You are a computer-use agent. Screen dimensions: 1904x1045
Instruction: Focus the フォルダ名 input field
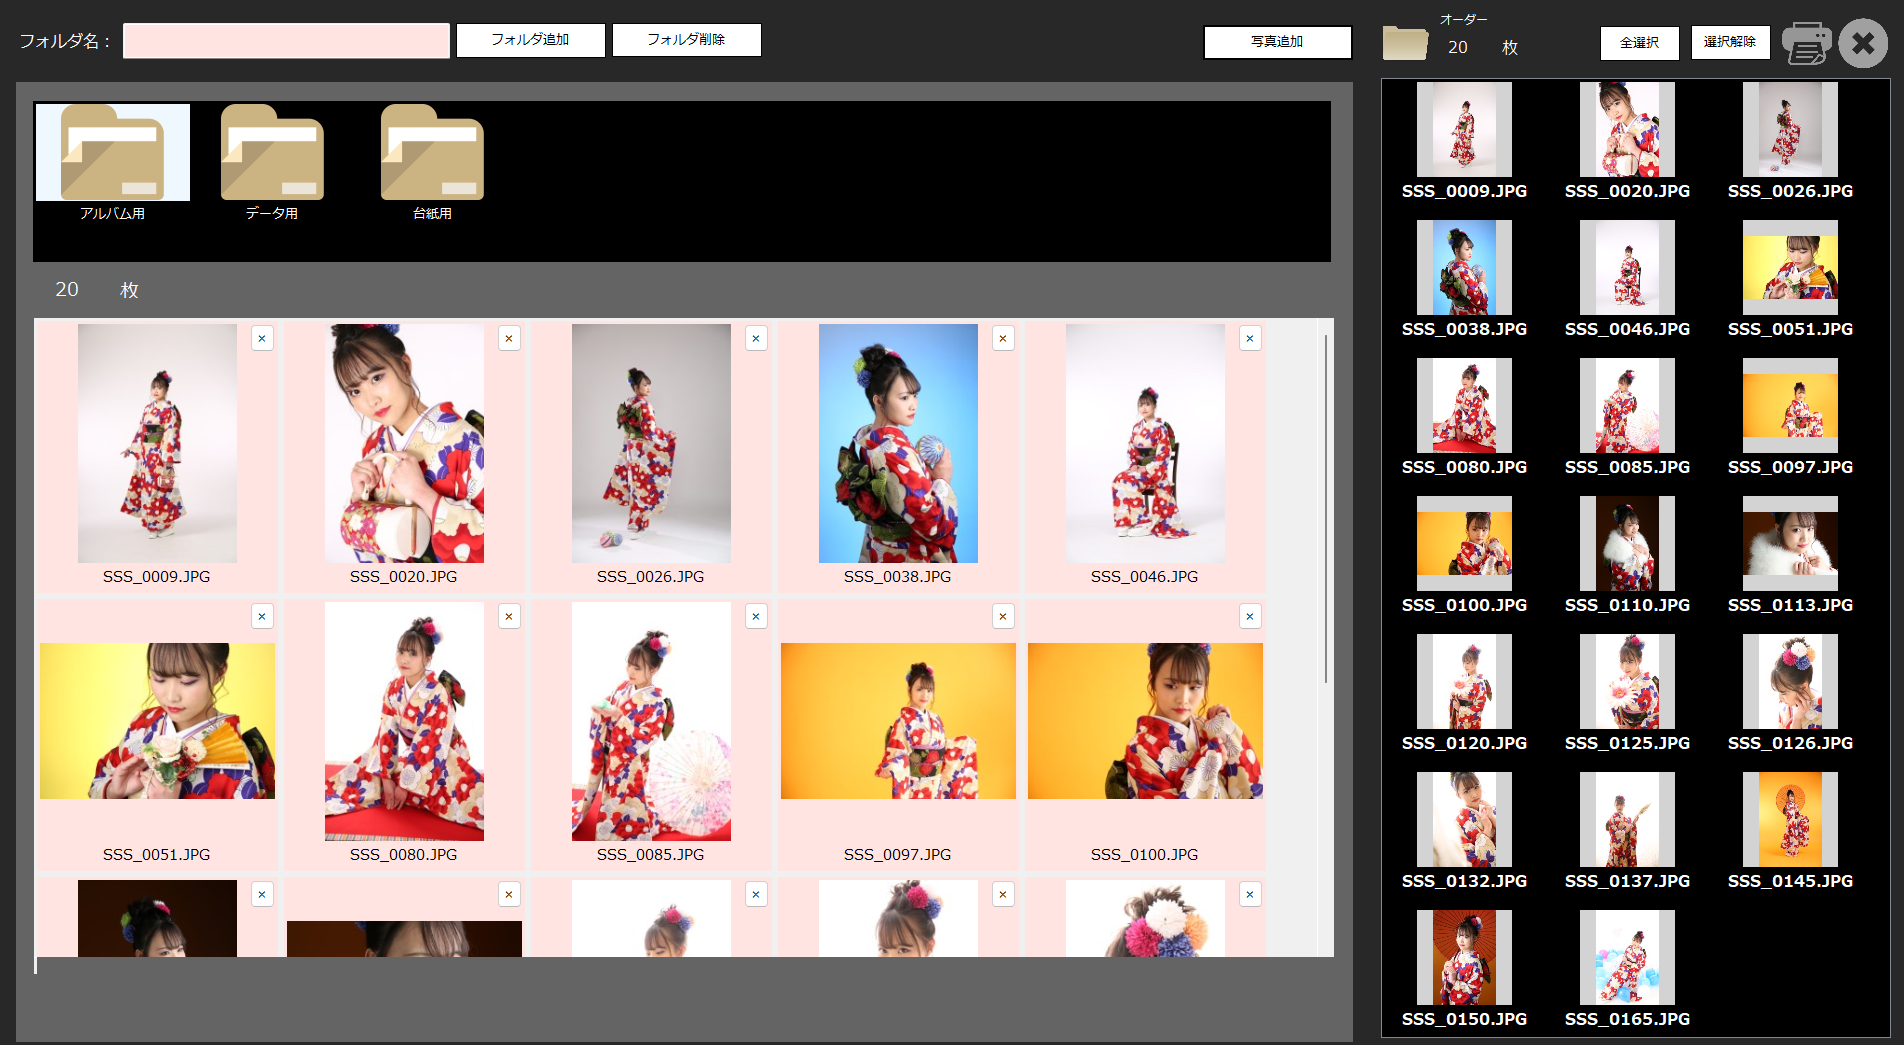(286, 41)
